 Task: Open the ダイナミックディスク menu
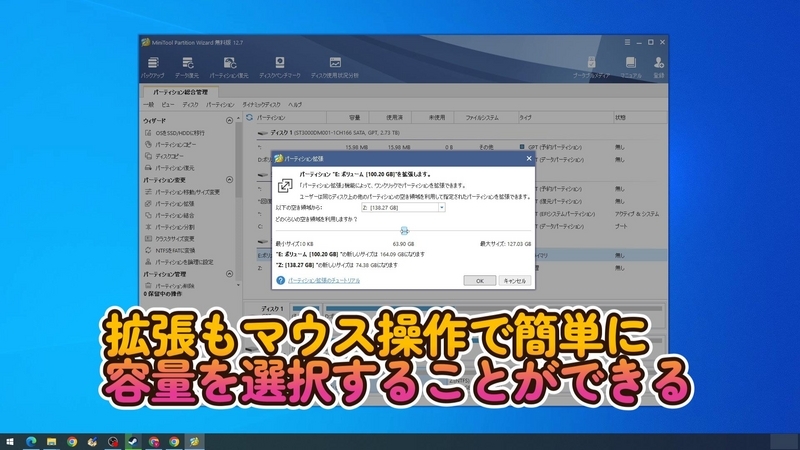coord(261,105)
